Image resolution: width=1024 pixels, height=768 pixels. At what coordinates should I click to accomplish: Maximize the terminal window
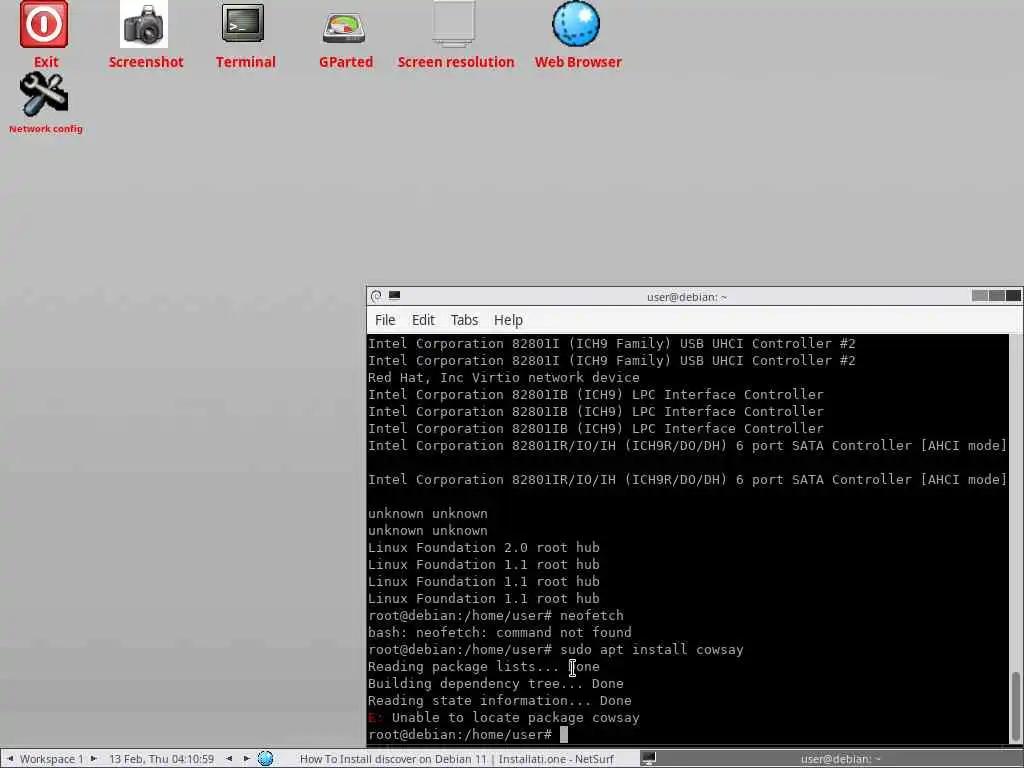[x=997, y=296]
